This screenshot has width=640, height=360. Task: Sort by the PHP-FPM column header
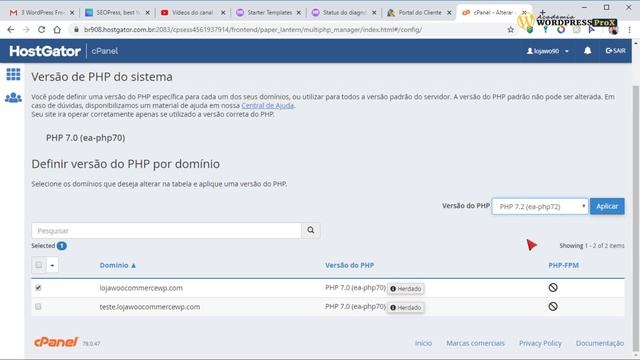pos(563,265)
